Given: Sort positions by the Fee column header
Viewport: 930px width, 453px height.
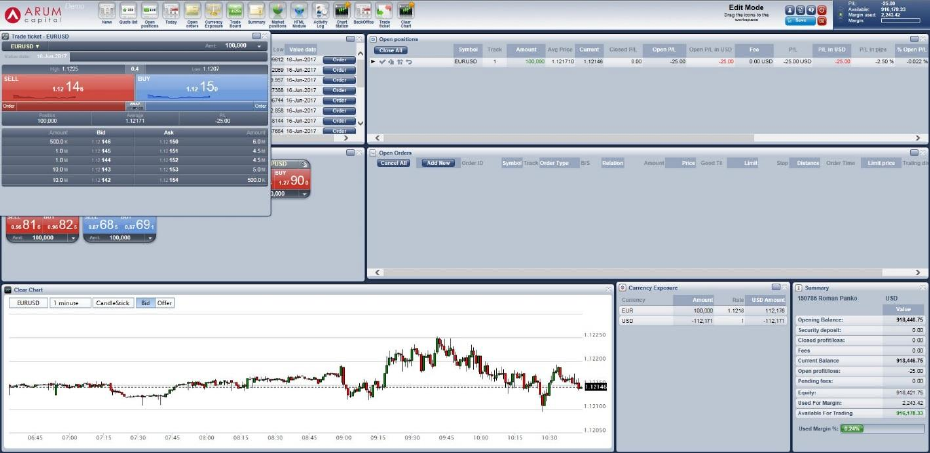Looking at the screenshot, I should (x=754, y=50).
